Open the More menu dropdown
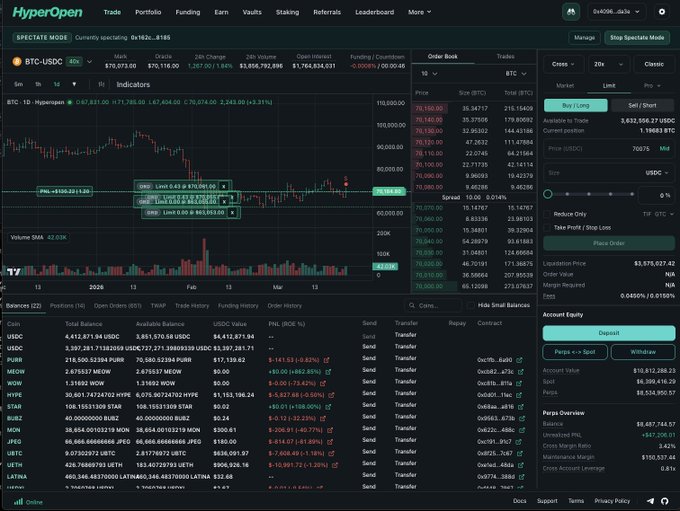680x511 pixels. [419, 12]
